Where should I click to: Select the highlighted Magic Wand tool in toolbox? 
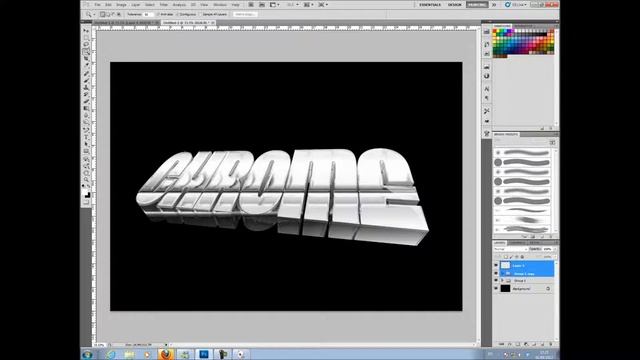click(x=86, y=52)
